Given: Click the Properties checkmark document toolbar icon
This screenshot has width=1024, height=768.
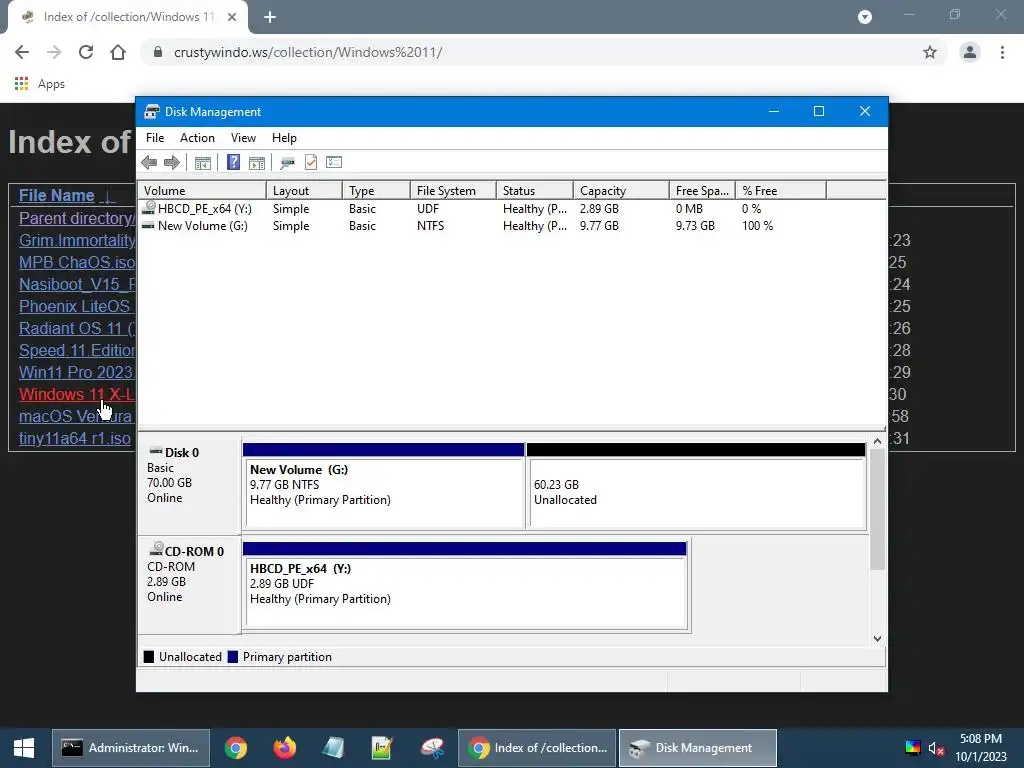Looking at the screenshot, I should coord(311,162).
